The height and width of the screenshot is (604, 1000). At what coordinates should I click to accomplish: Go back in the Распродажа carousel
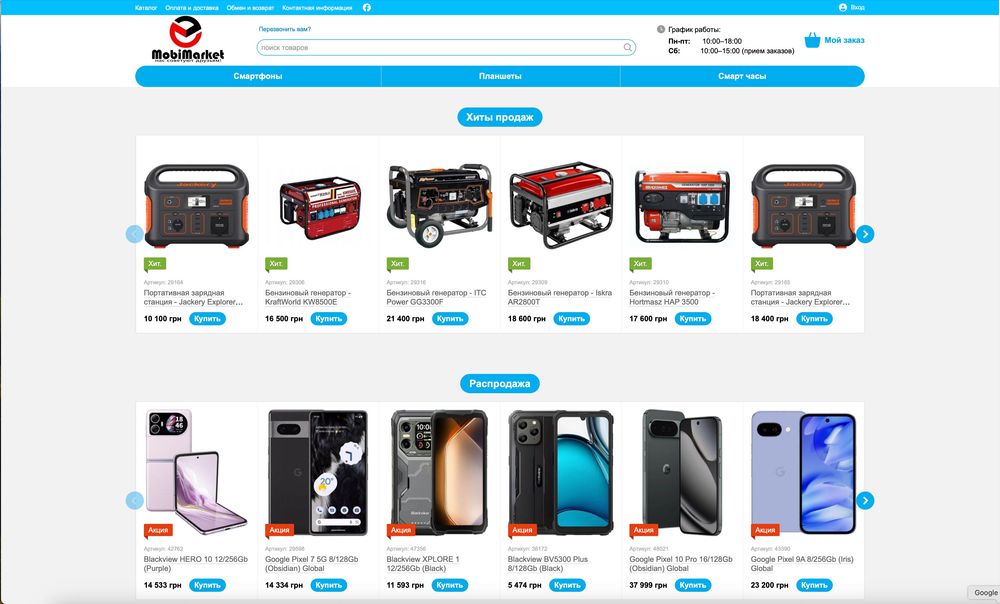click(x=135, y=501)
